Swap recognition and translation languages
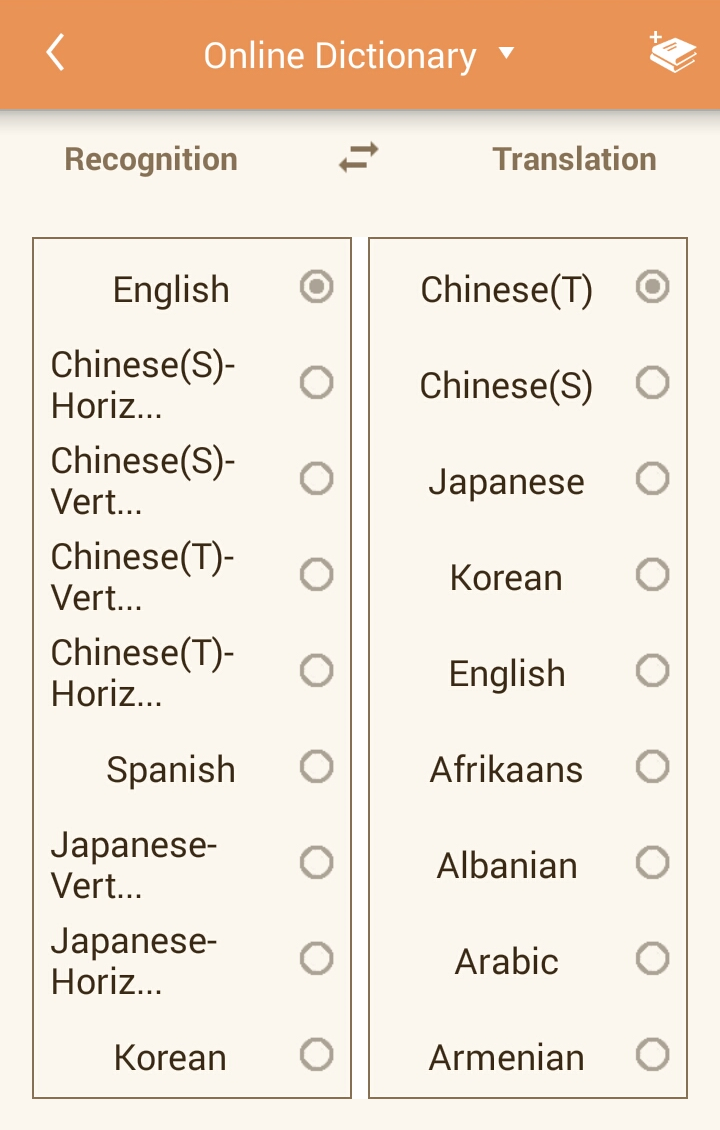 point(359,158)
